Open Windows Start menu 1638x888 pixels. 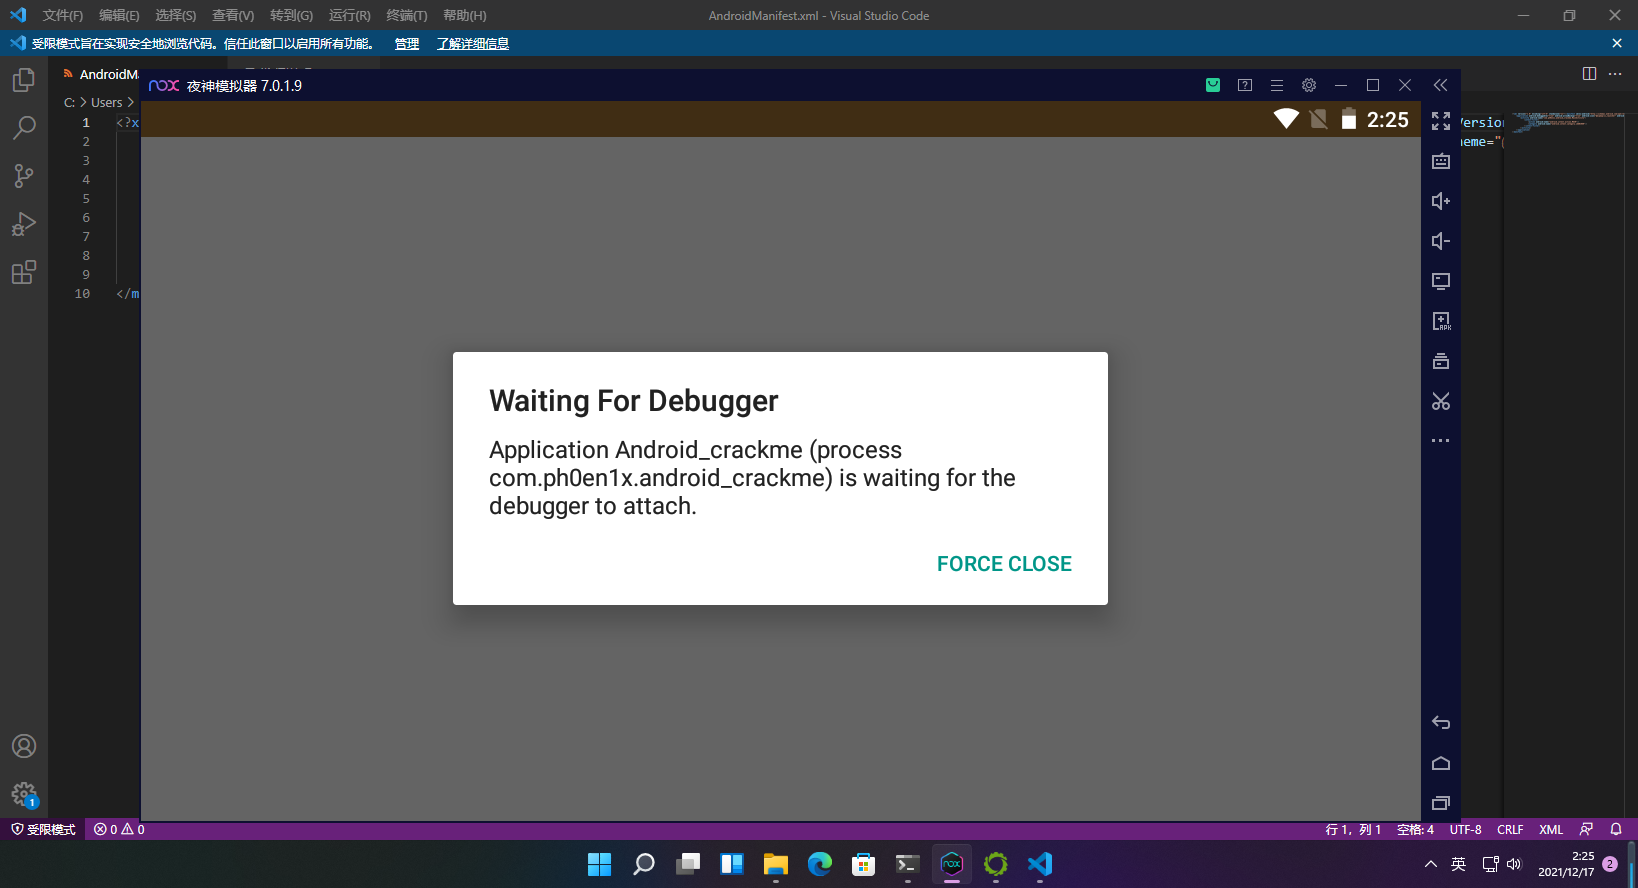599,864
